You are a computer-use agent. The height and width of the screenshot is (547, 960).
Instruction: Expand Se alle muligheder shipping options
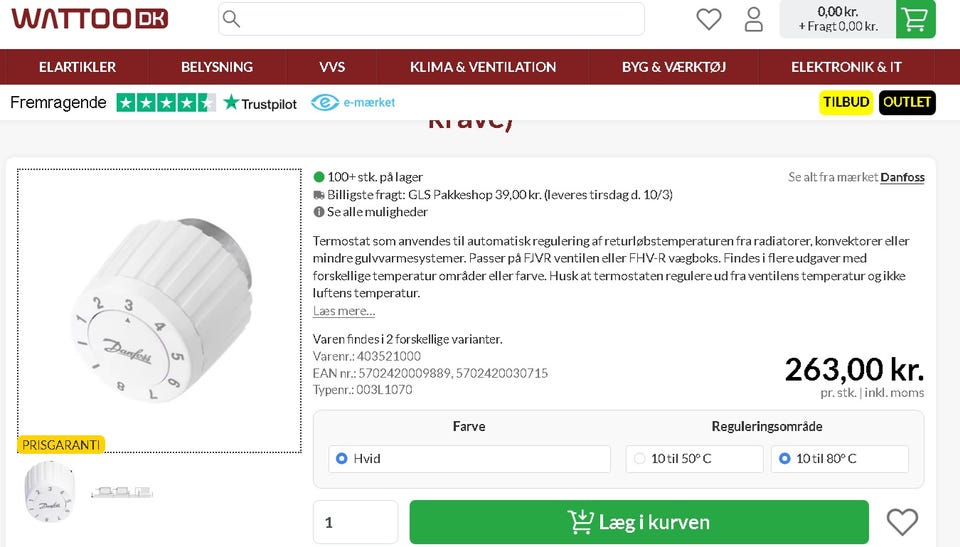click(377, 212)
